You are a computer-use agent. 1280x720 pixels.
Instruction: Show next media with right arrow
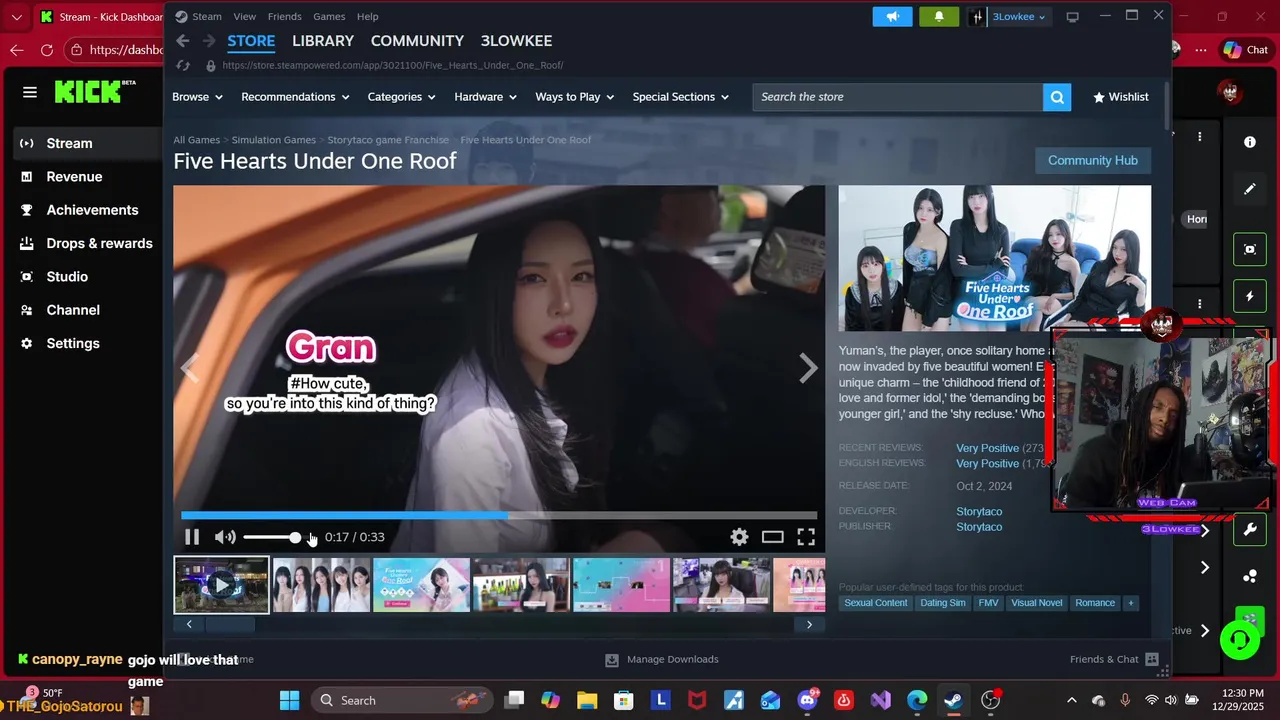coord(808,368)
